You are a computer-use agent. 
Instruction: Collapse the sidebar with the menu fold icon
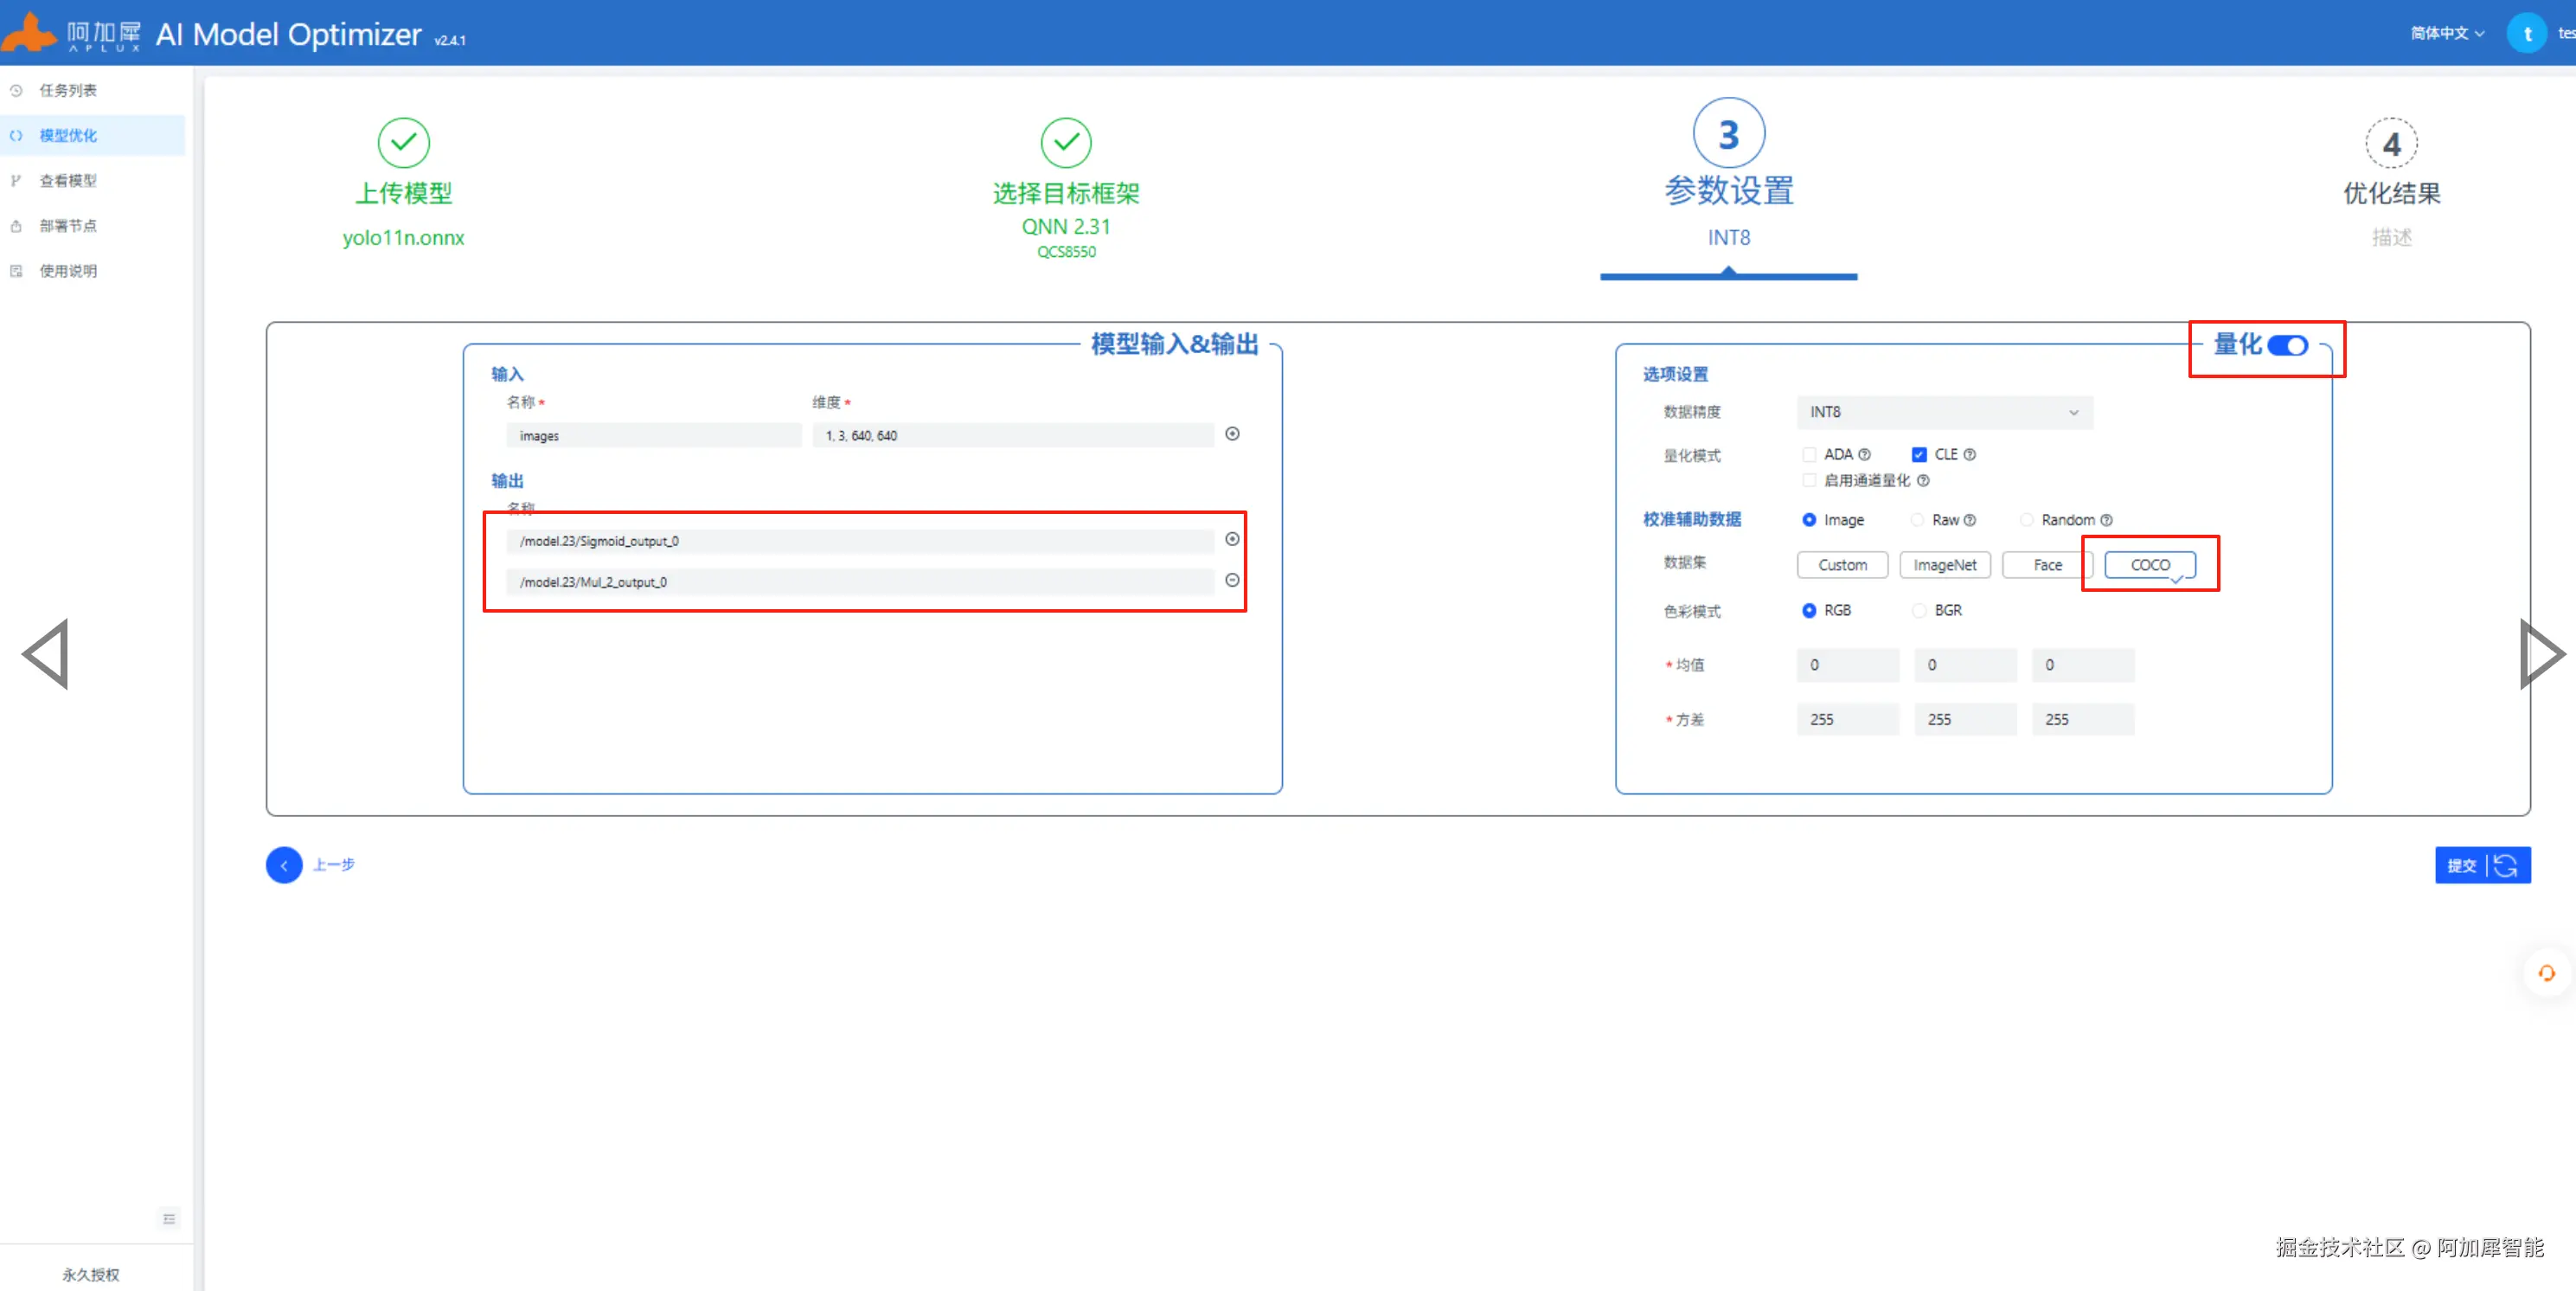coord(169,1218)
